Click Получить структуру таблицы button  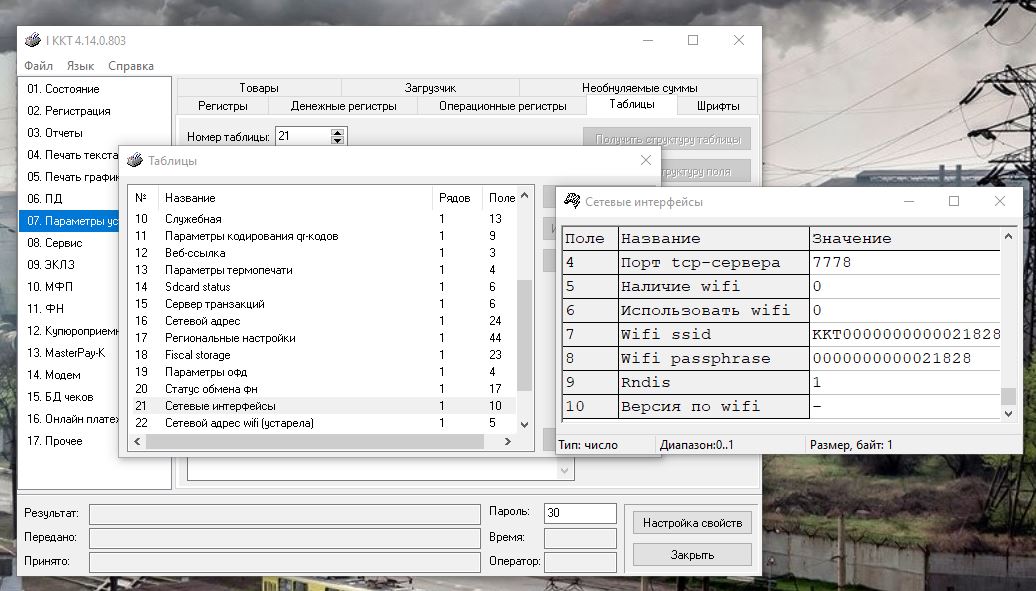(667, 139)
